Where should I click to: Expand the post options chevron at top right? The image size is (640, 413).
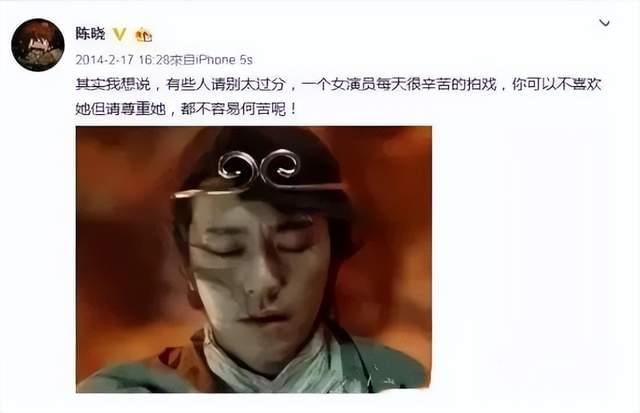click(604, 23)
